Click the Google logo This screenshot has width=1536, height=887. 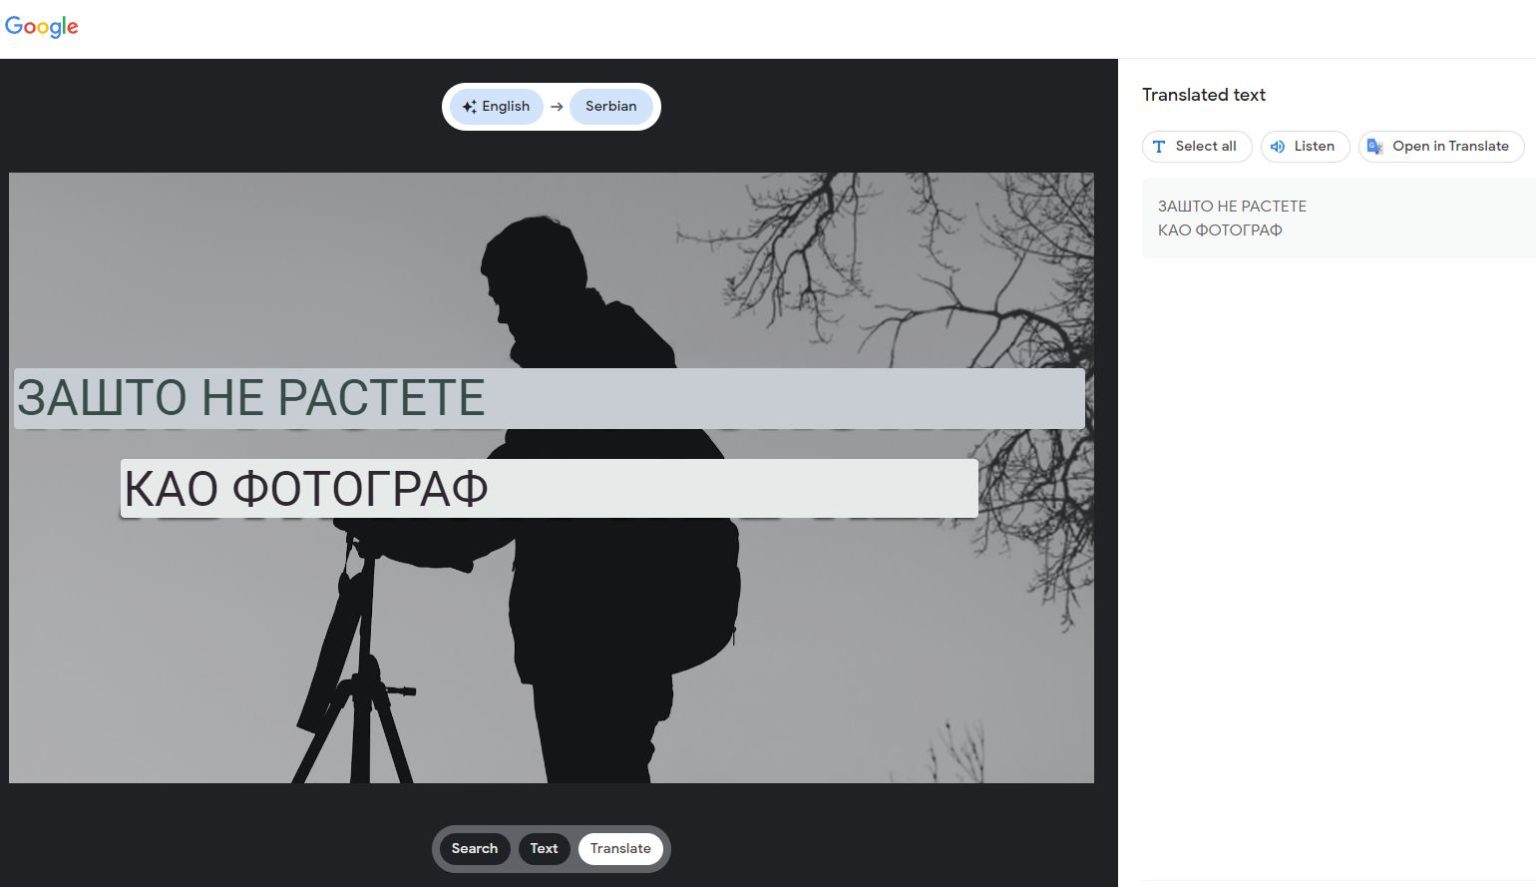(41, 27)
